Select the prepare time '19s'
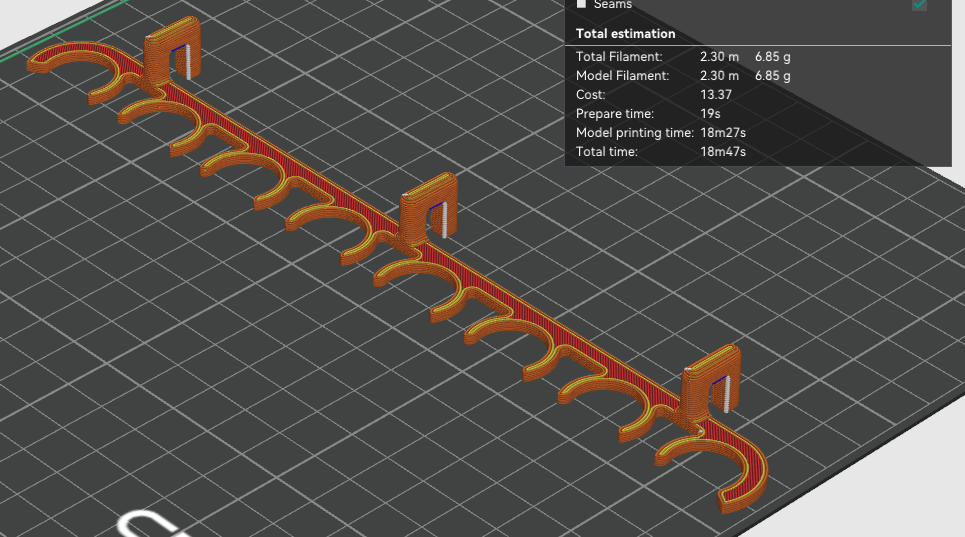 coord(710,114)
